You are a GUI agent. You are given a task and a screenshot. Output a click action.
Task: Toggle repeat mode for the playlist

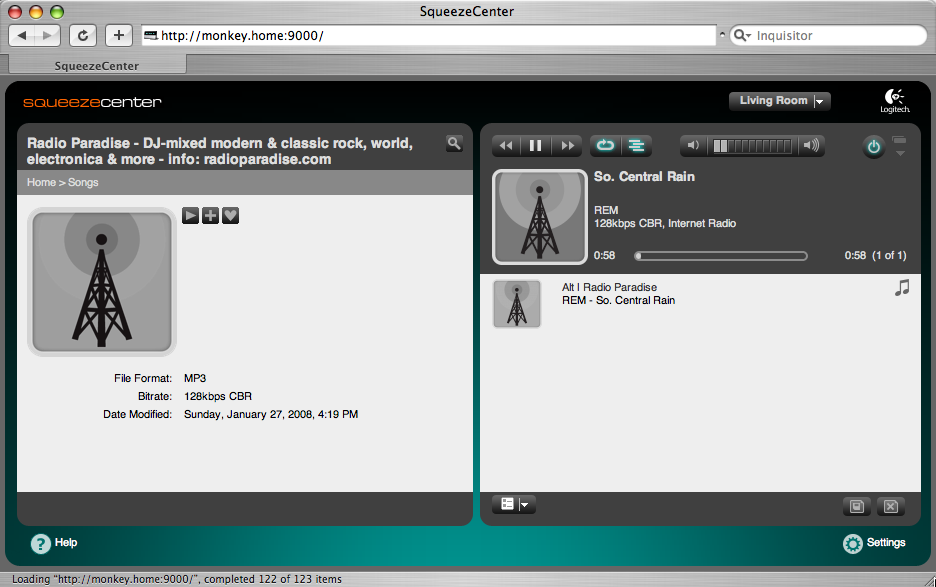tap(605, 146)
